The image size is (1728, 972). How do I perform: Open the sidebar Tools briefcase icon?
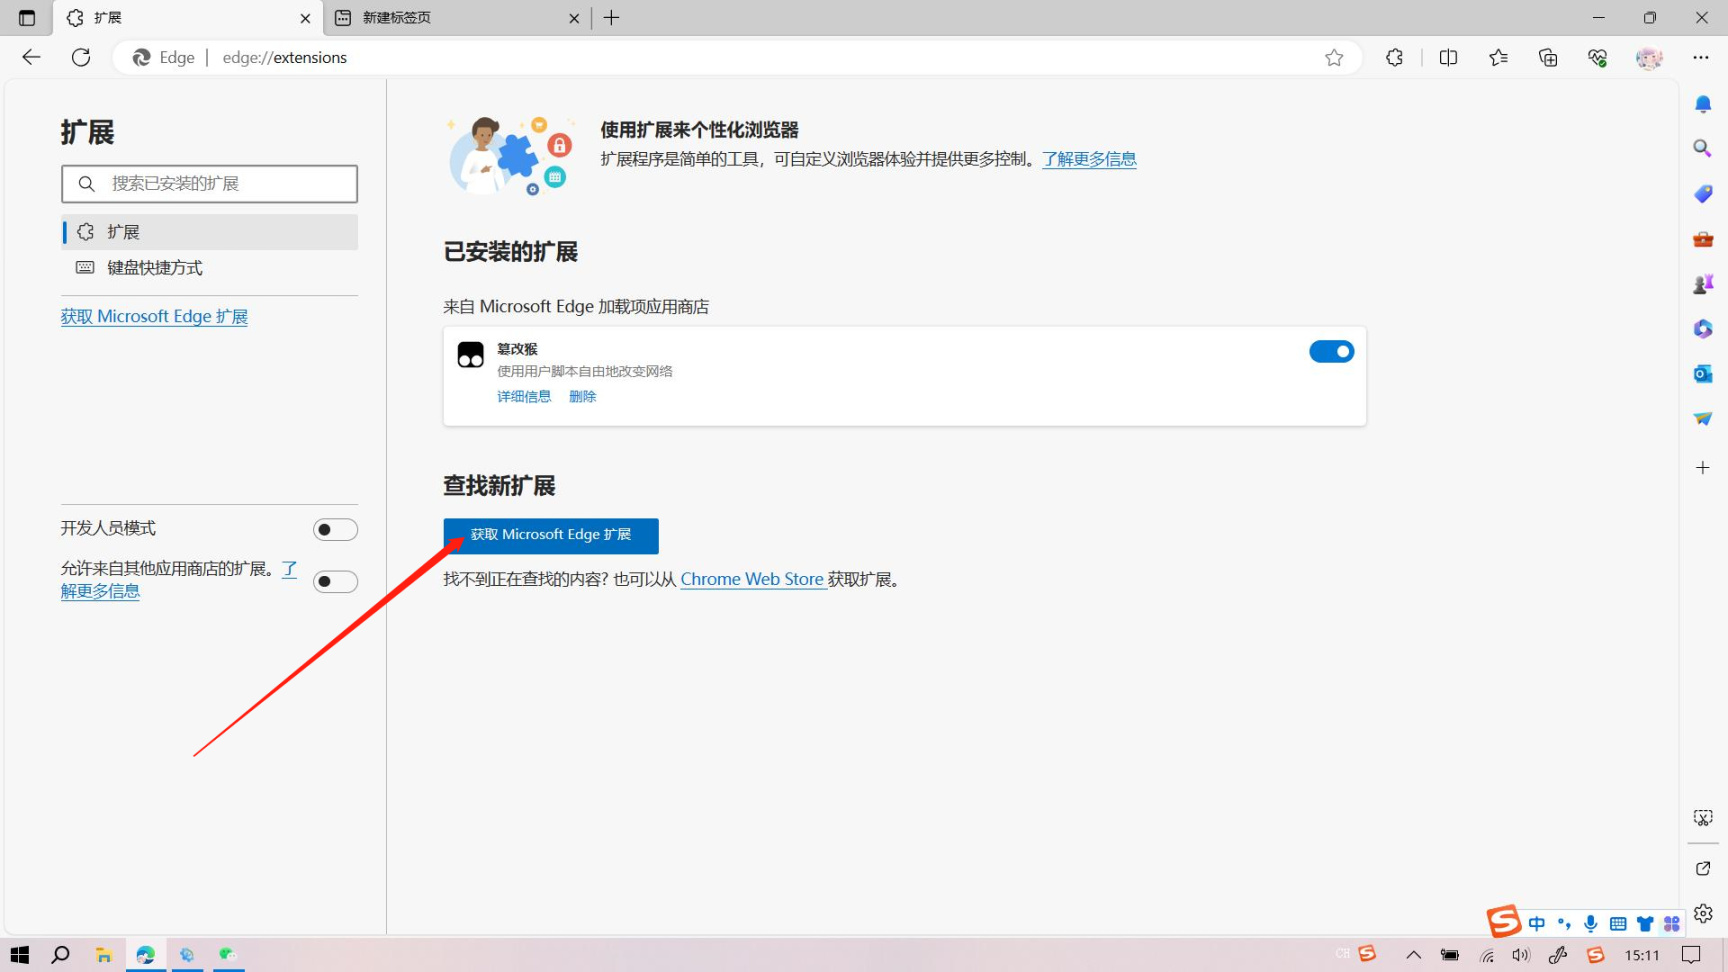(1703, 239)
